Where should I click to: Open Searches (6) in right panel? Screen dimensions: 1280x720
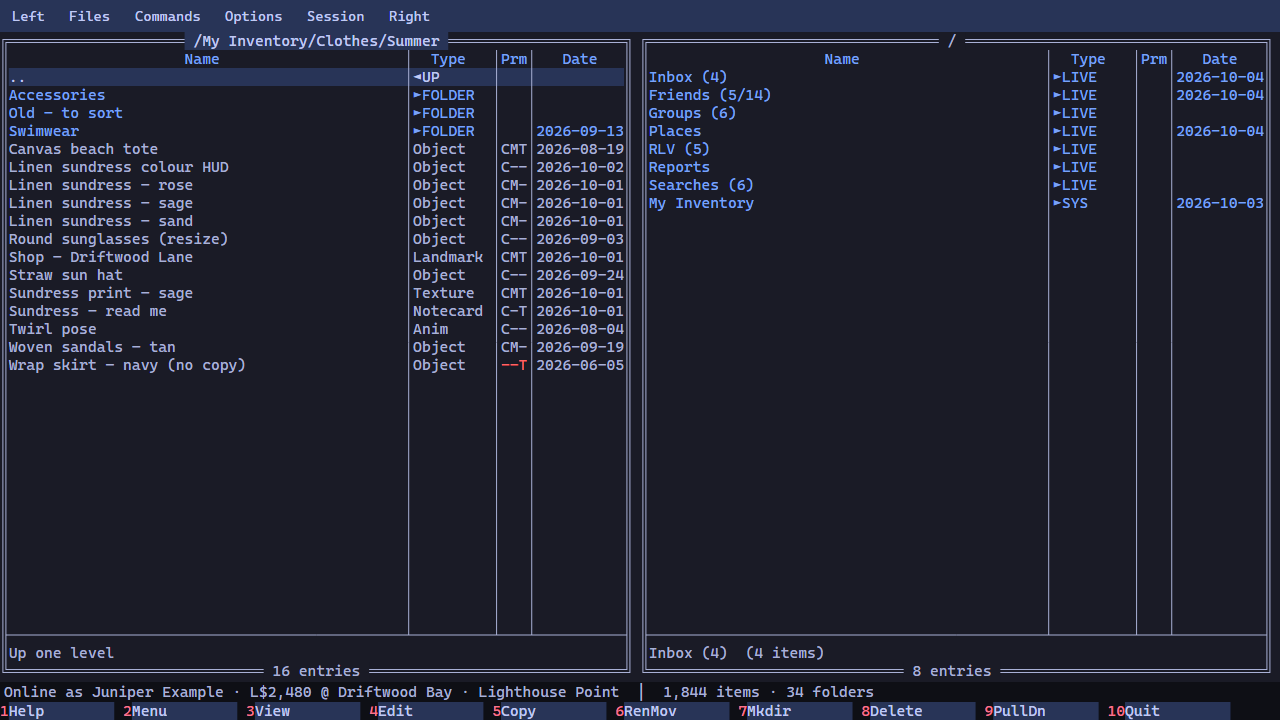click(956, 185)
